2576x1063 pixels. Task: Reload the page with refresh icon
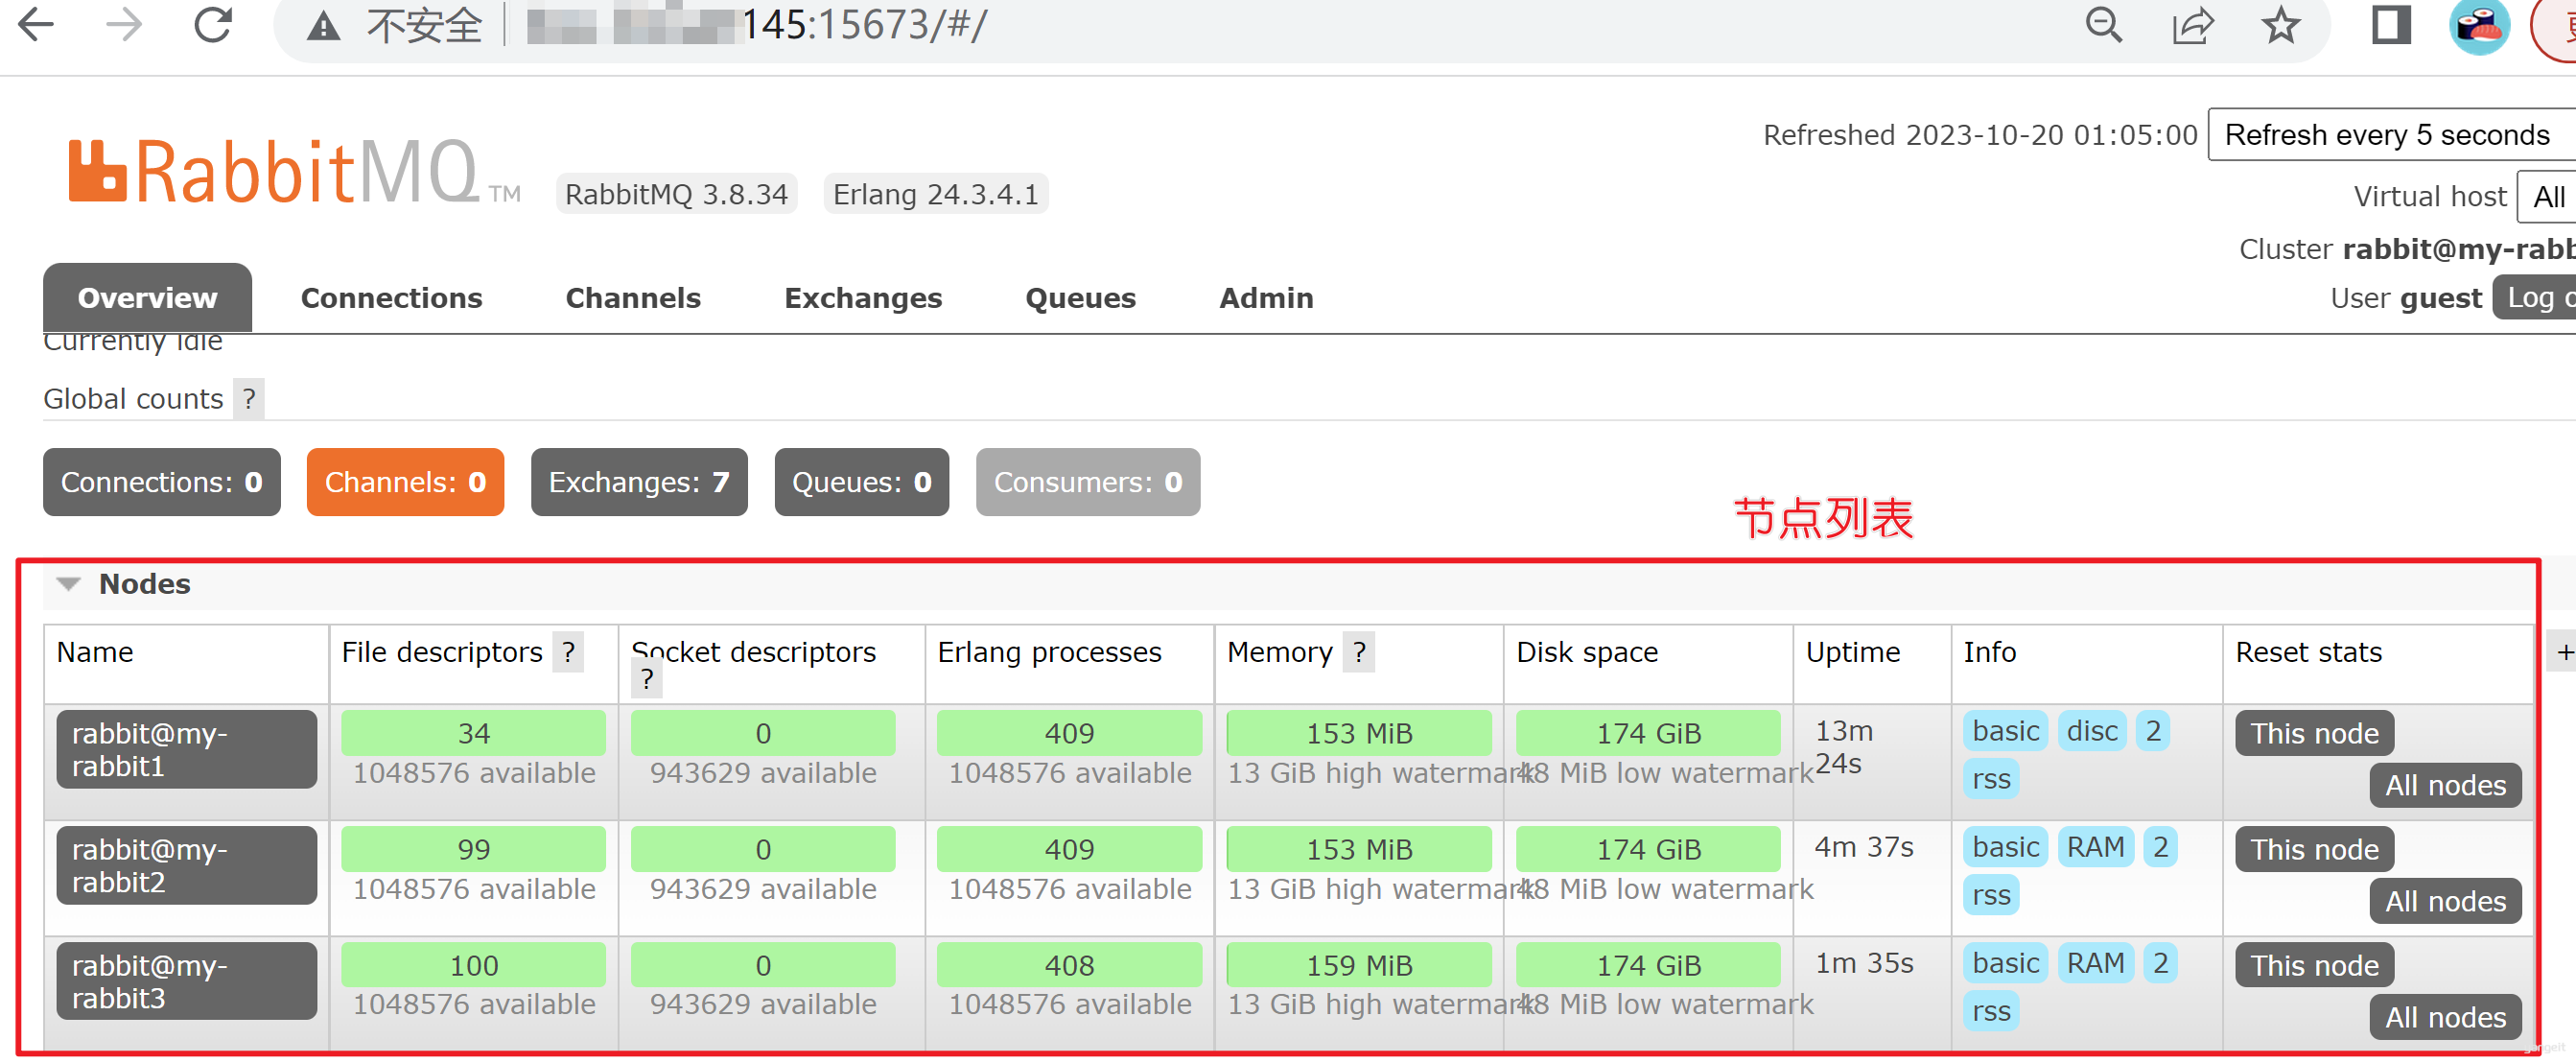(212, 24)
